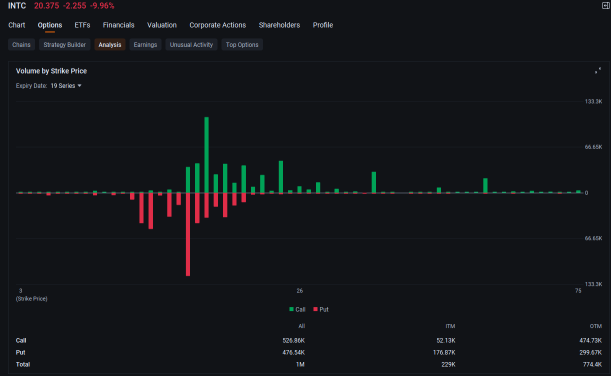Viewport: 611px width, 376px height.
Task: Click the green Call legend color square
Action: tap(291, 309)
